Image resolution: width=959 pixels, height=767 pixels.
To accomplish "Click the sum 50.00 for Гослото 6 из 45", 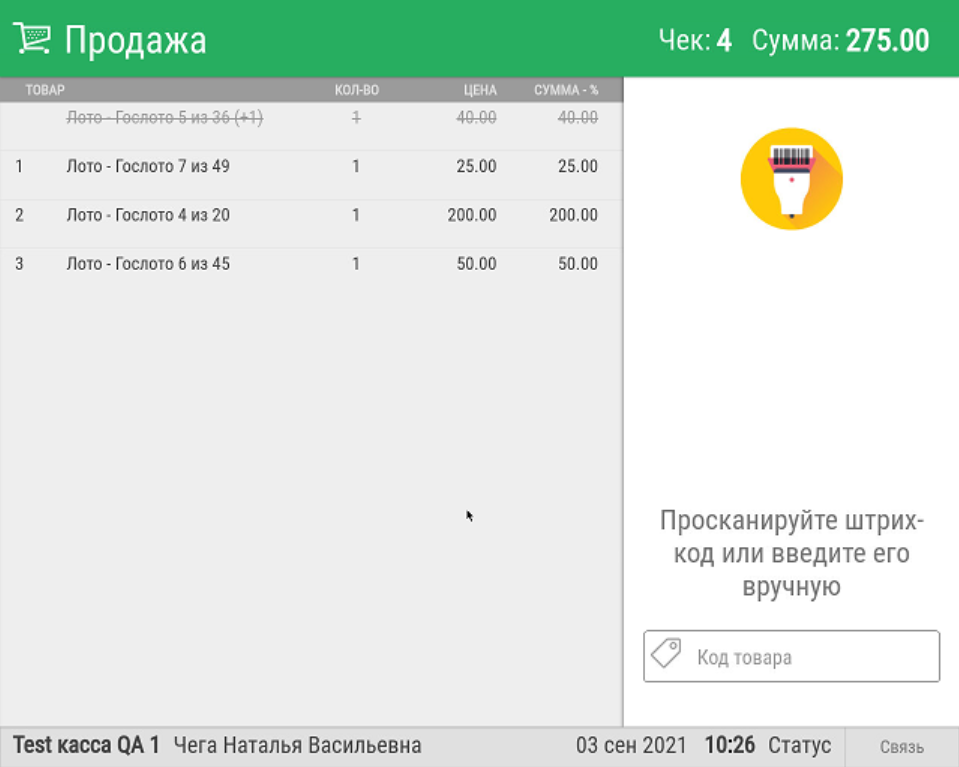I will tap(578, 264).
